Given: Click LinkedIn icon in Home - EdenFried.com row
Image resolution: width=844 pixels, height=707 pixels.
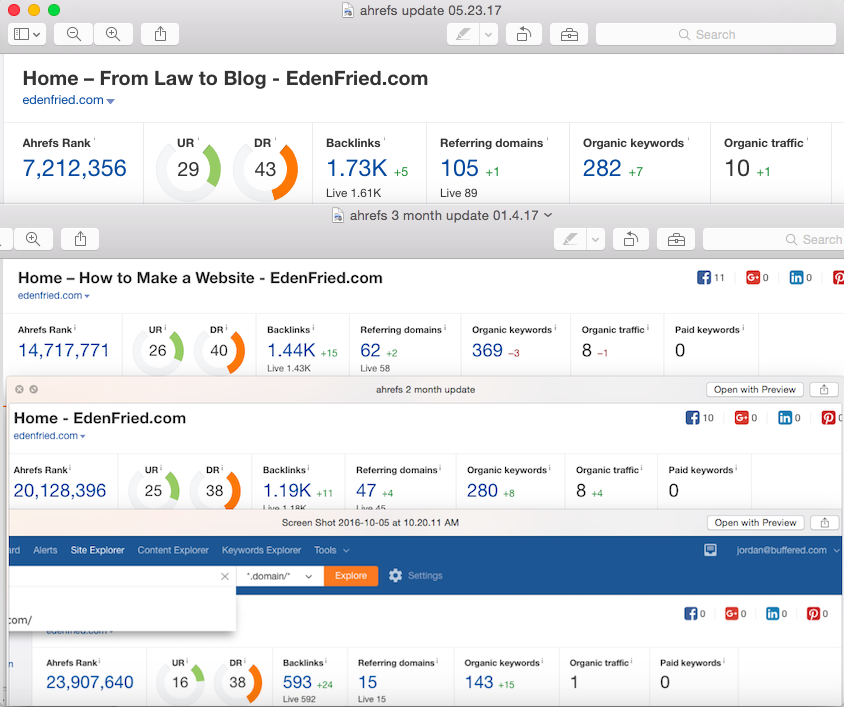Looking at the screenshot, I should click(x=785, y=418).
